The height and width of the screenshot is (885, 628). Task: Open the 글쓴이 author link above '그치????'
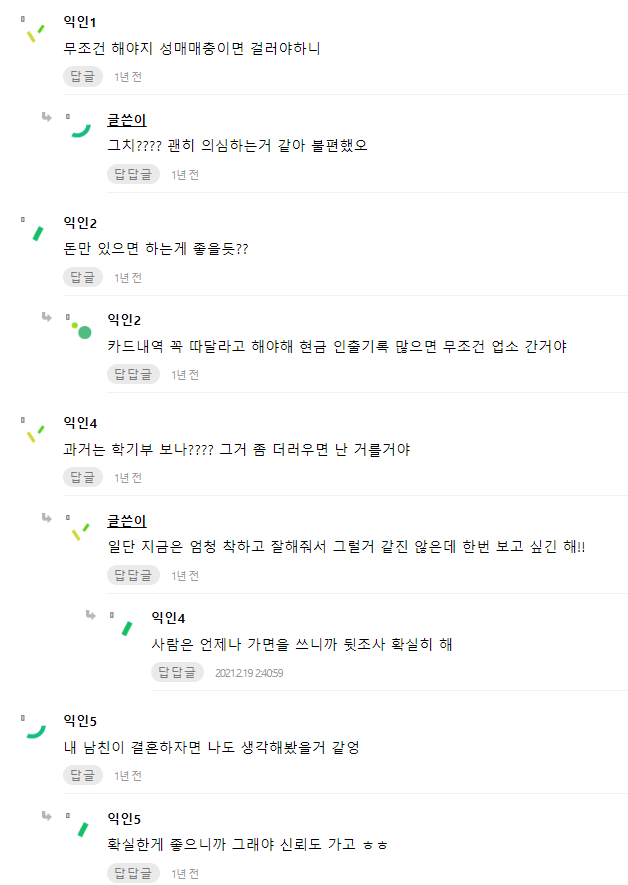pos(127,120)
